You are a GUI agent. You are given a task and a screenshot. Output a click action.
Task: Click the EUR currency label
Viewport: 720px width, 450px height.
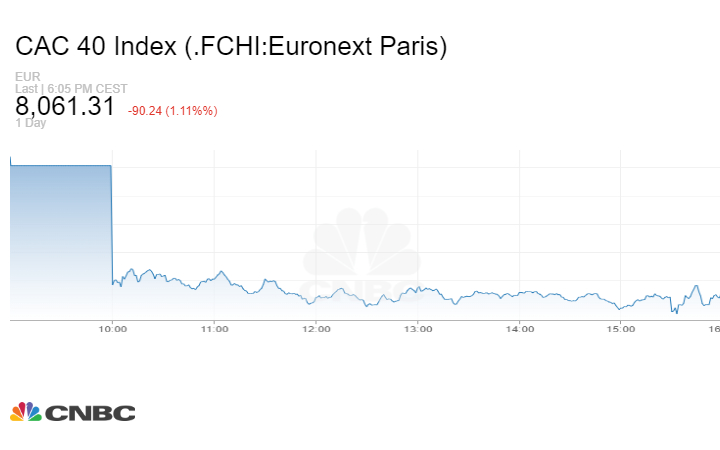point(26,77)
